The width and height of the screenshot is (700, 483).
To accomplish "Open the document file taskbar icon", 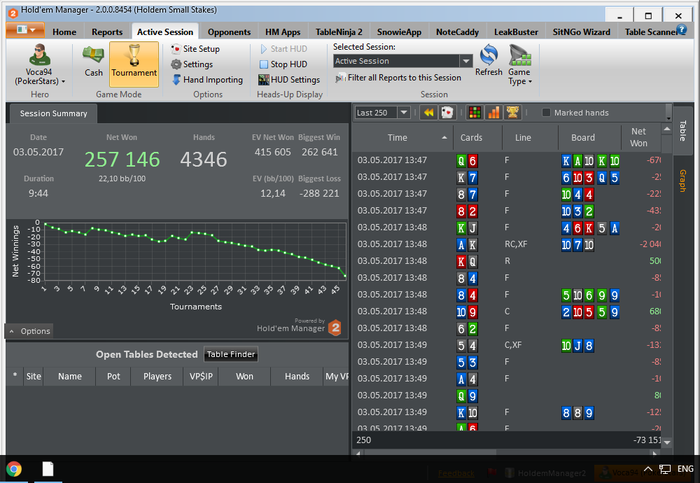I will [48, 469].
